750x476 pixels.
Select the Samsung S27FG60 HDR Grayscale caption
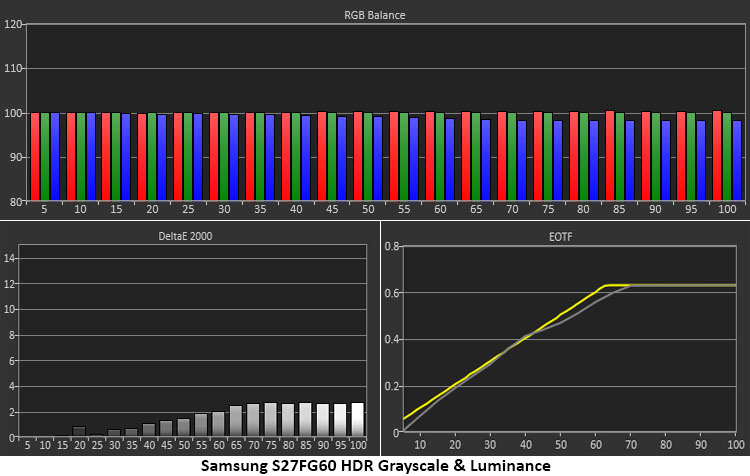click(375, 466)
